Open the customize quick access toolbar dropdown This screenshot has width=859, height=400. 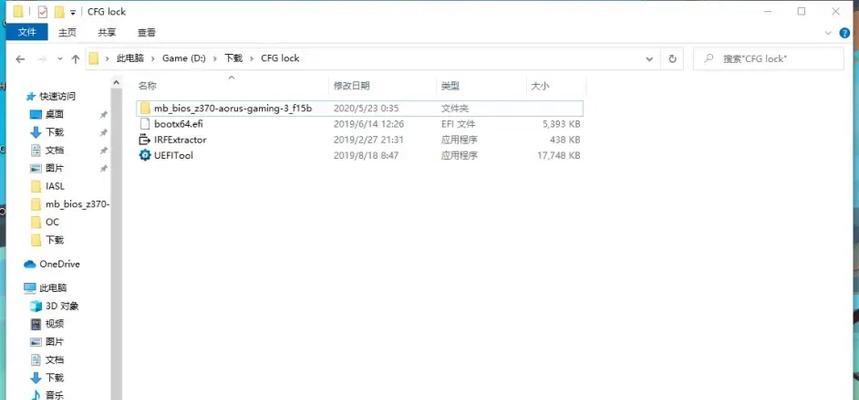click(73, 12)
